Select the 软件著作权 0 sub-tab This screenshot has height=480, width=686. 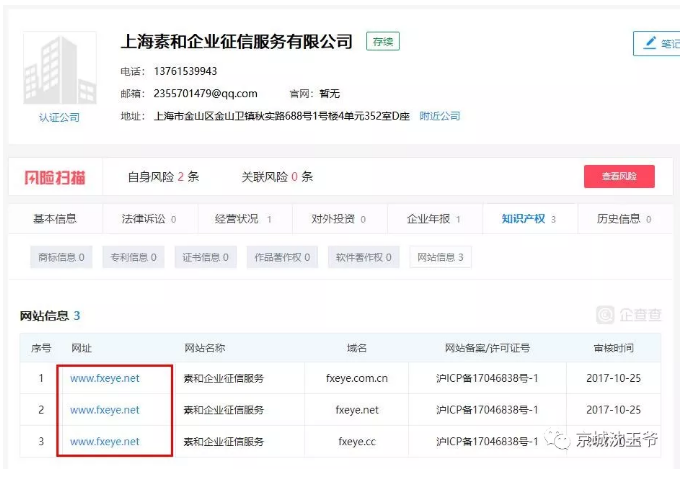pos(364,257)
